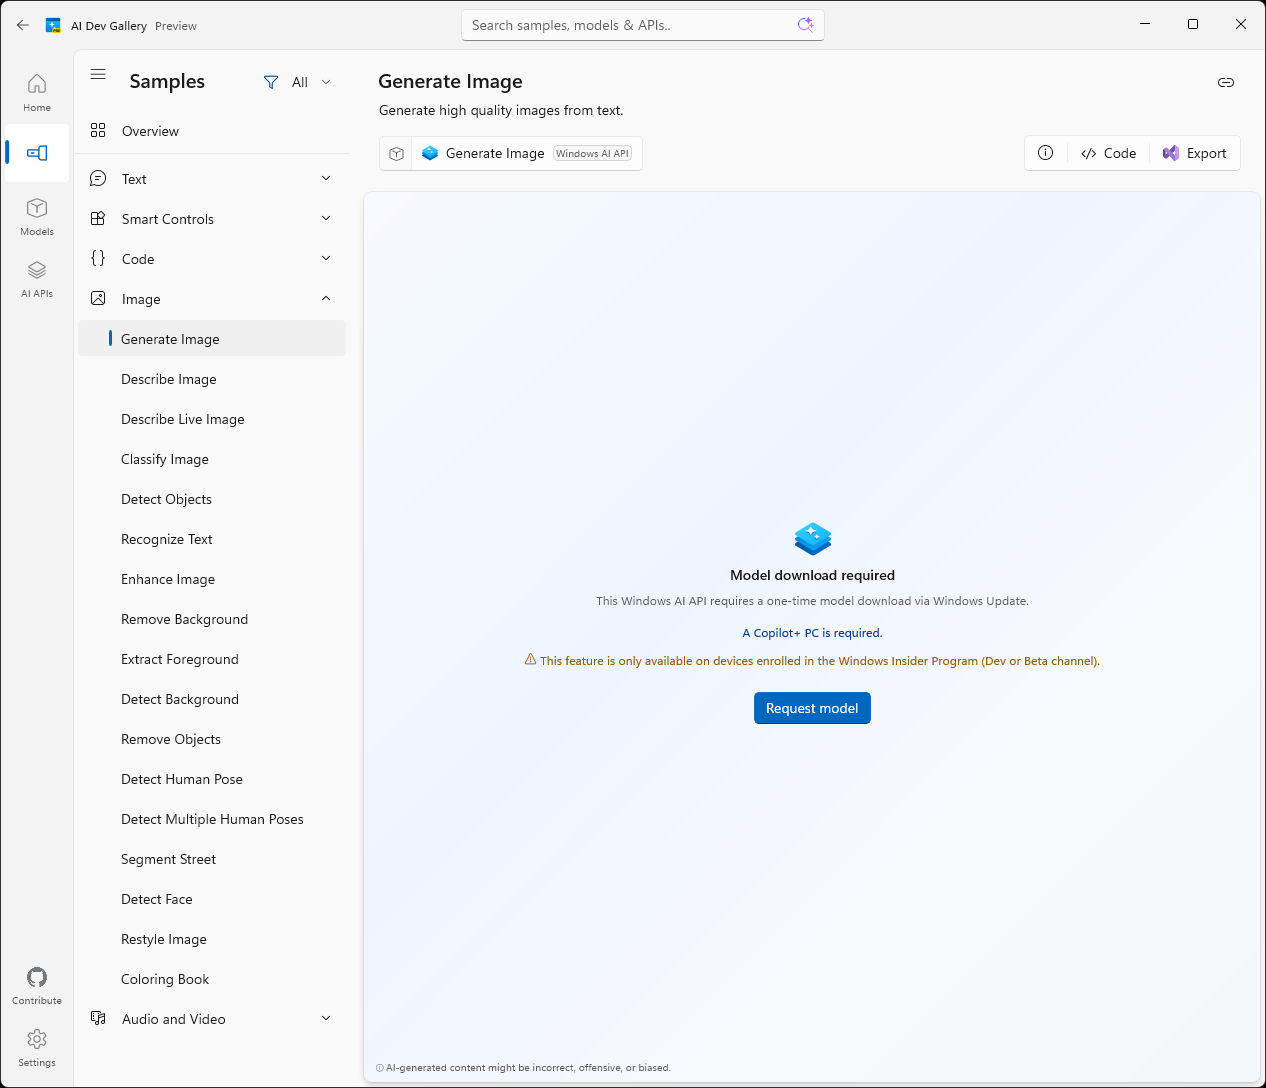
Task: Click the Audio and Video category icon
Action: pyautogui.click(x=98, y=1018)
